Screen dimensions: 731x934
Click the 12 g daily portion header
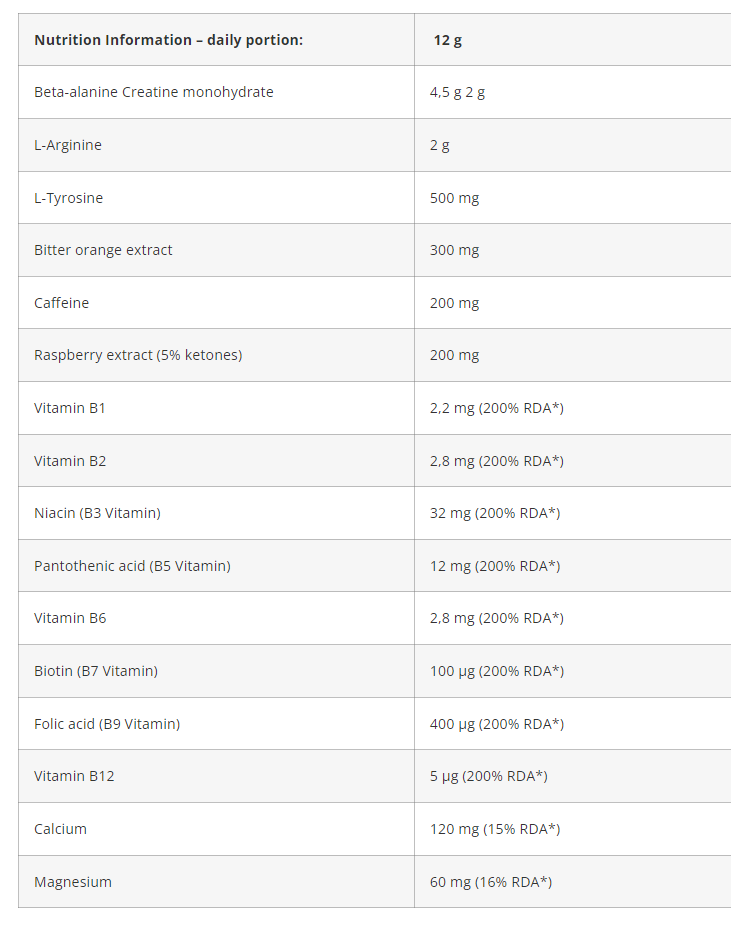tap(447, 40)
